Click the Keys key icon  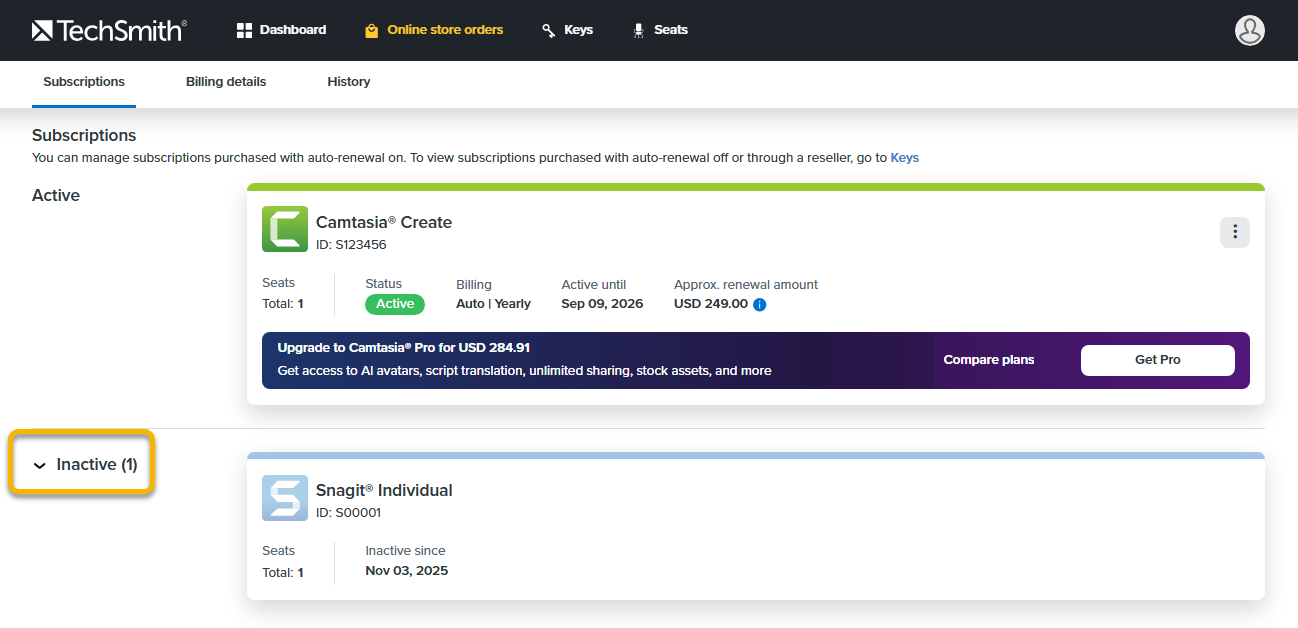tap(548, 30)
